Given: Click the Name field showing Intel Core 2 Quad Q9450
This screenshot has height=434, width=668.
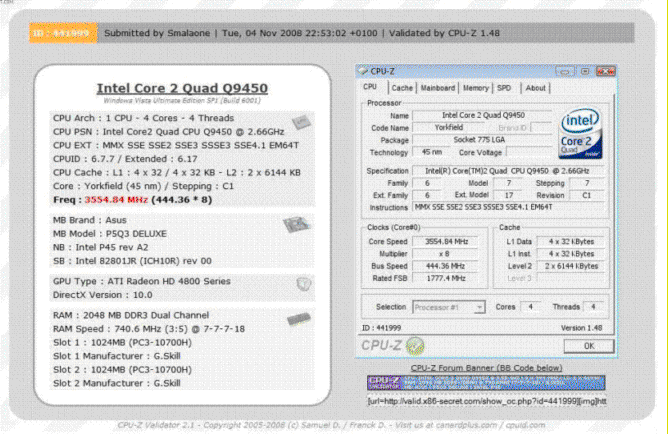Looking at the screenshot, I should pos(483,115).
